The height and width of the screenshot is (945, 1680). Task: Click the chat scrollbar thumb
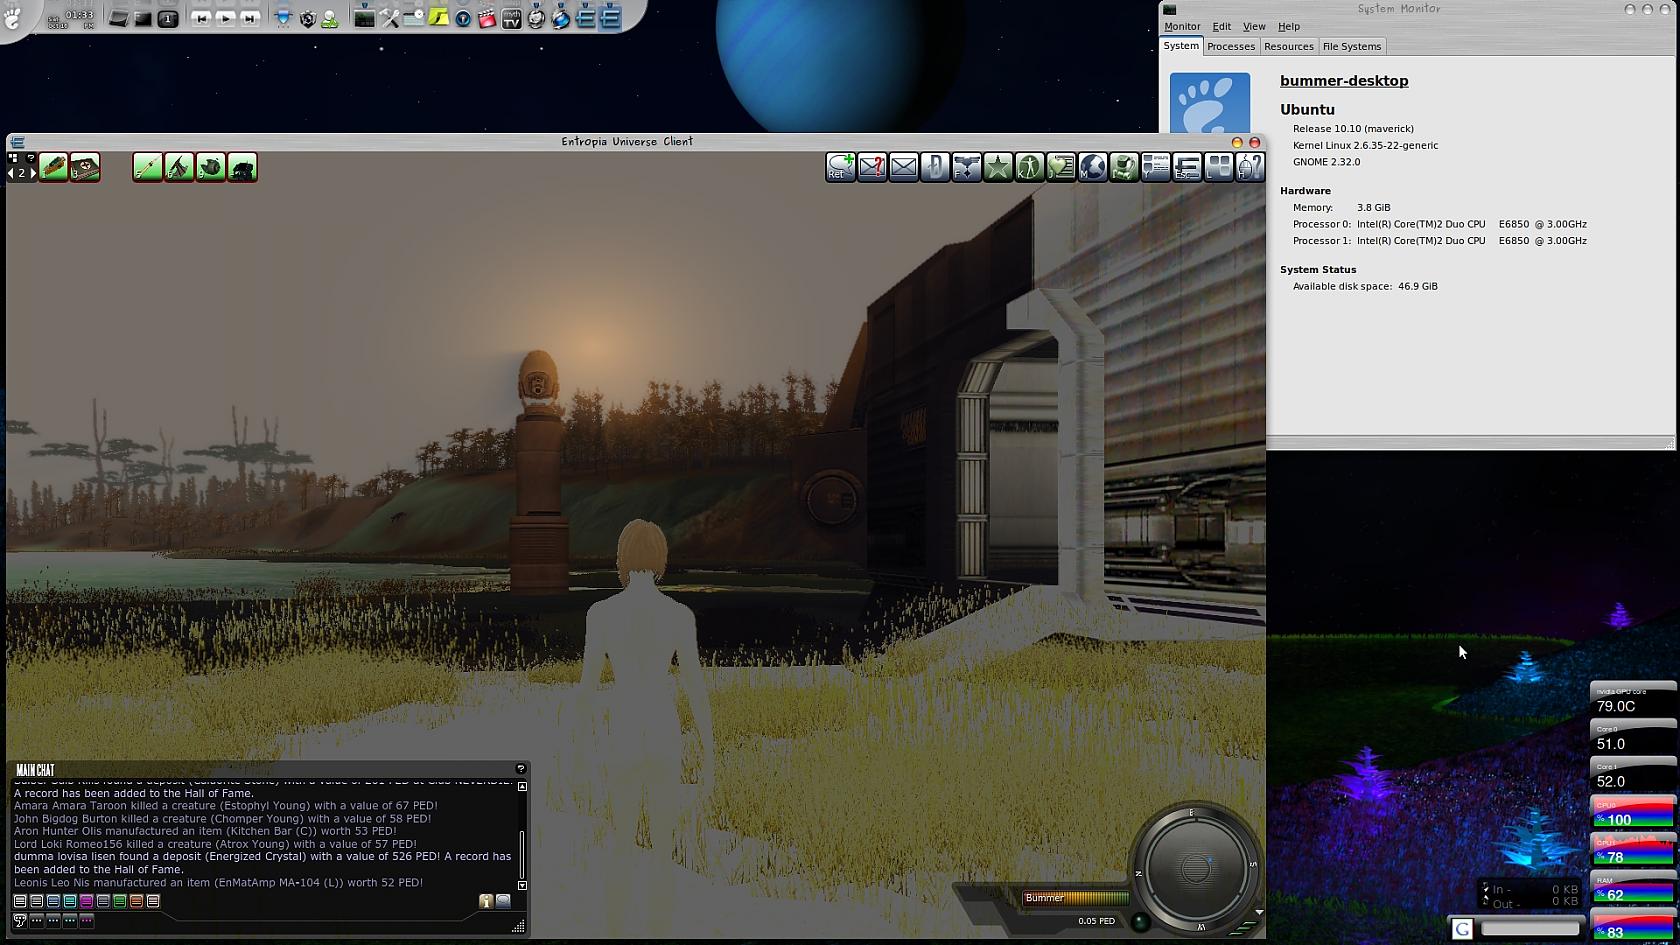tap(522, 855)
